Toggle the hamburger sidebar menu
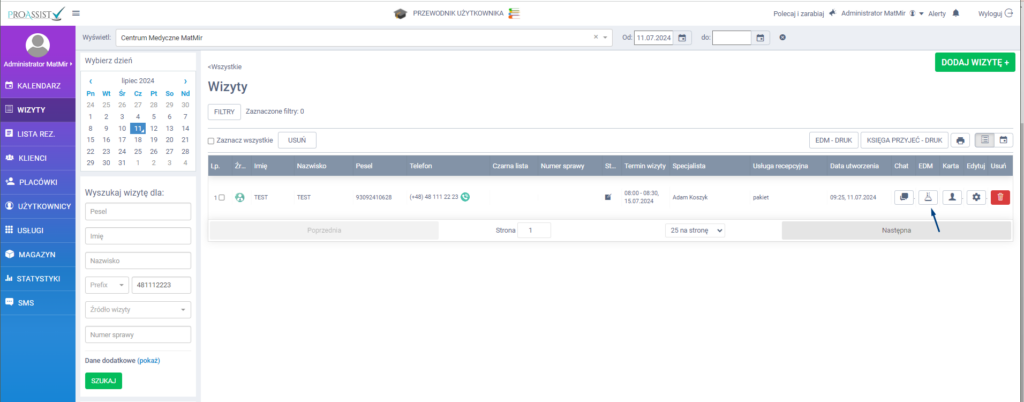1024x402 pixels. (77, 13)
